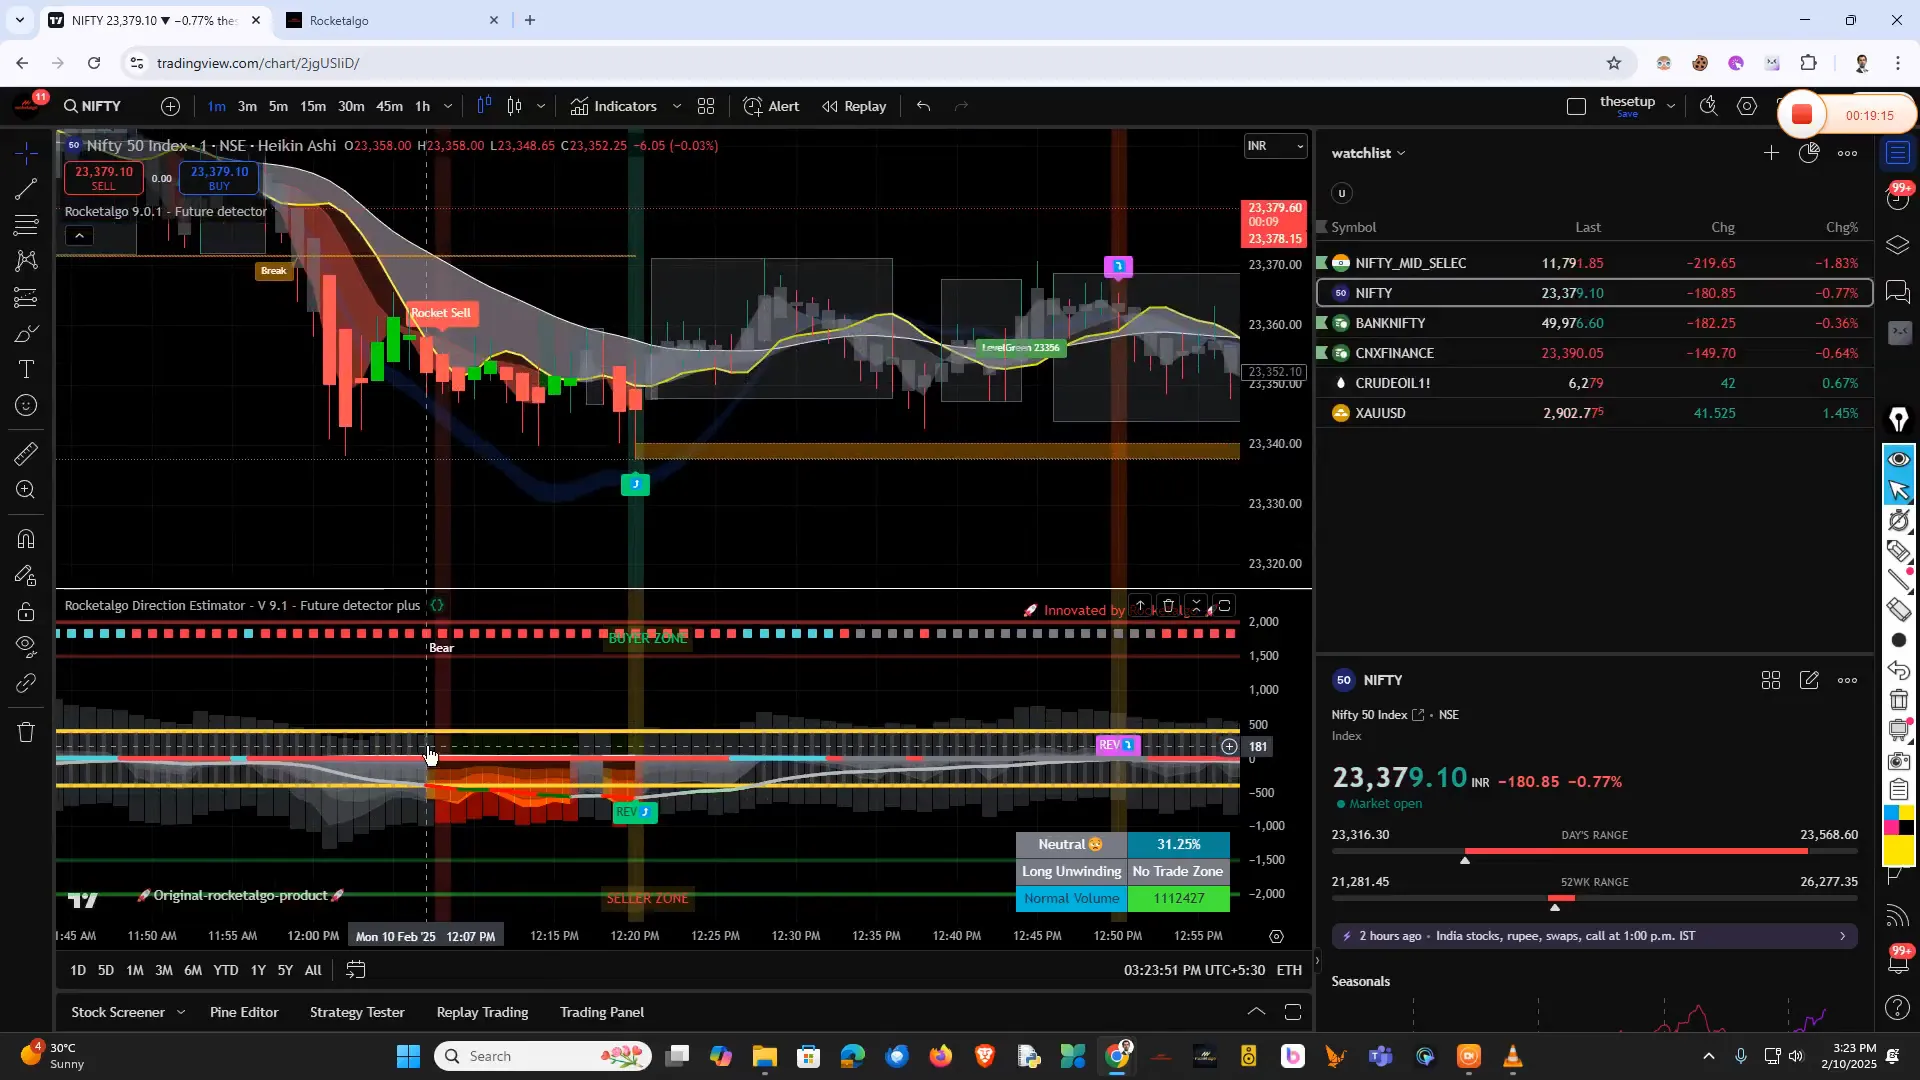The height and width of the screenshot is (1080, 1920).
Task: Select the Text annotation tool
Action: (x=25, y=369)
